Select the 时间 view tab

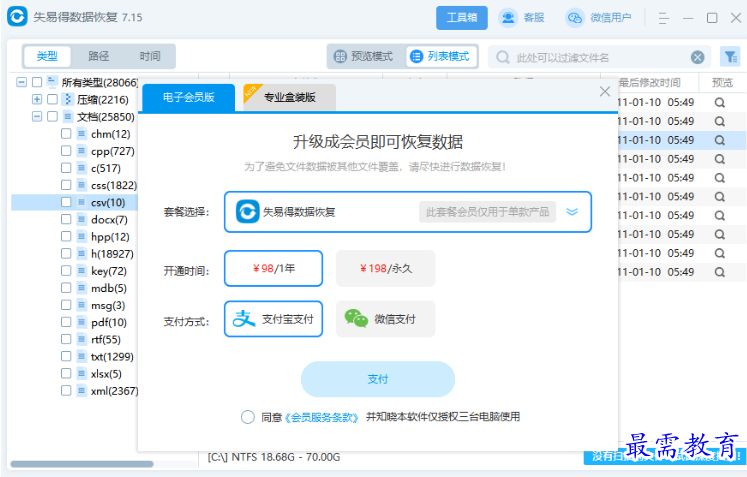tap(150, 56)
